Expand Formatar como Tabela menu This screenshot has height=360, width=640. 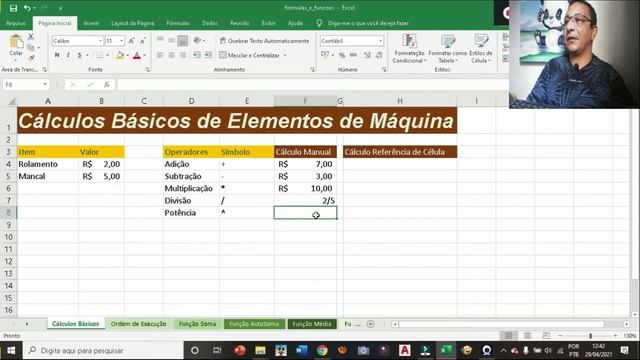[447, 49]
